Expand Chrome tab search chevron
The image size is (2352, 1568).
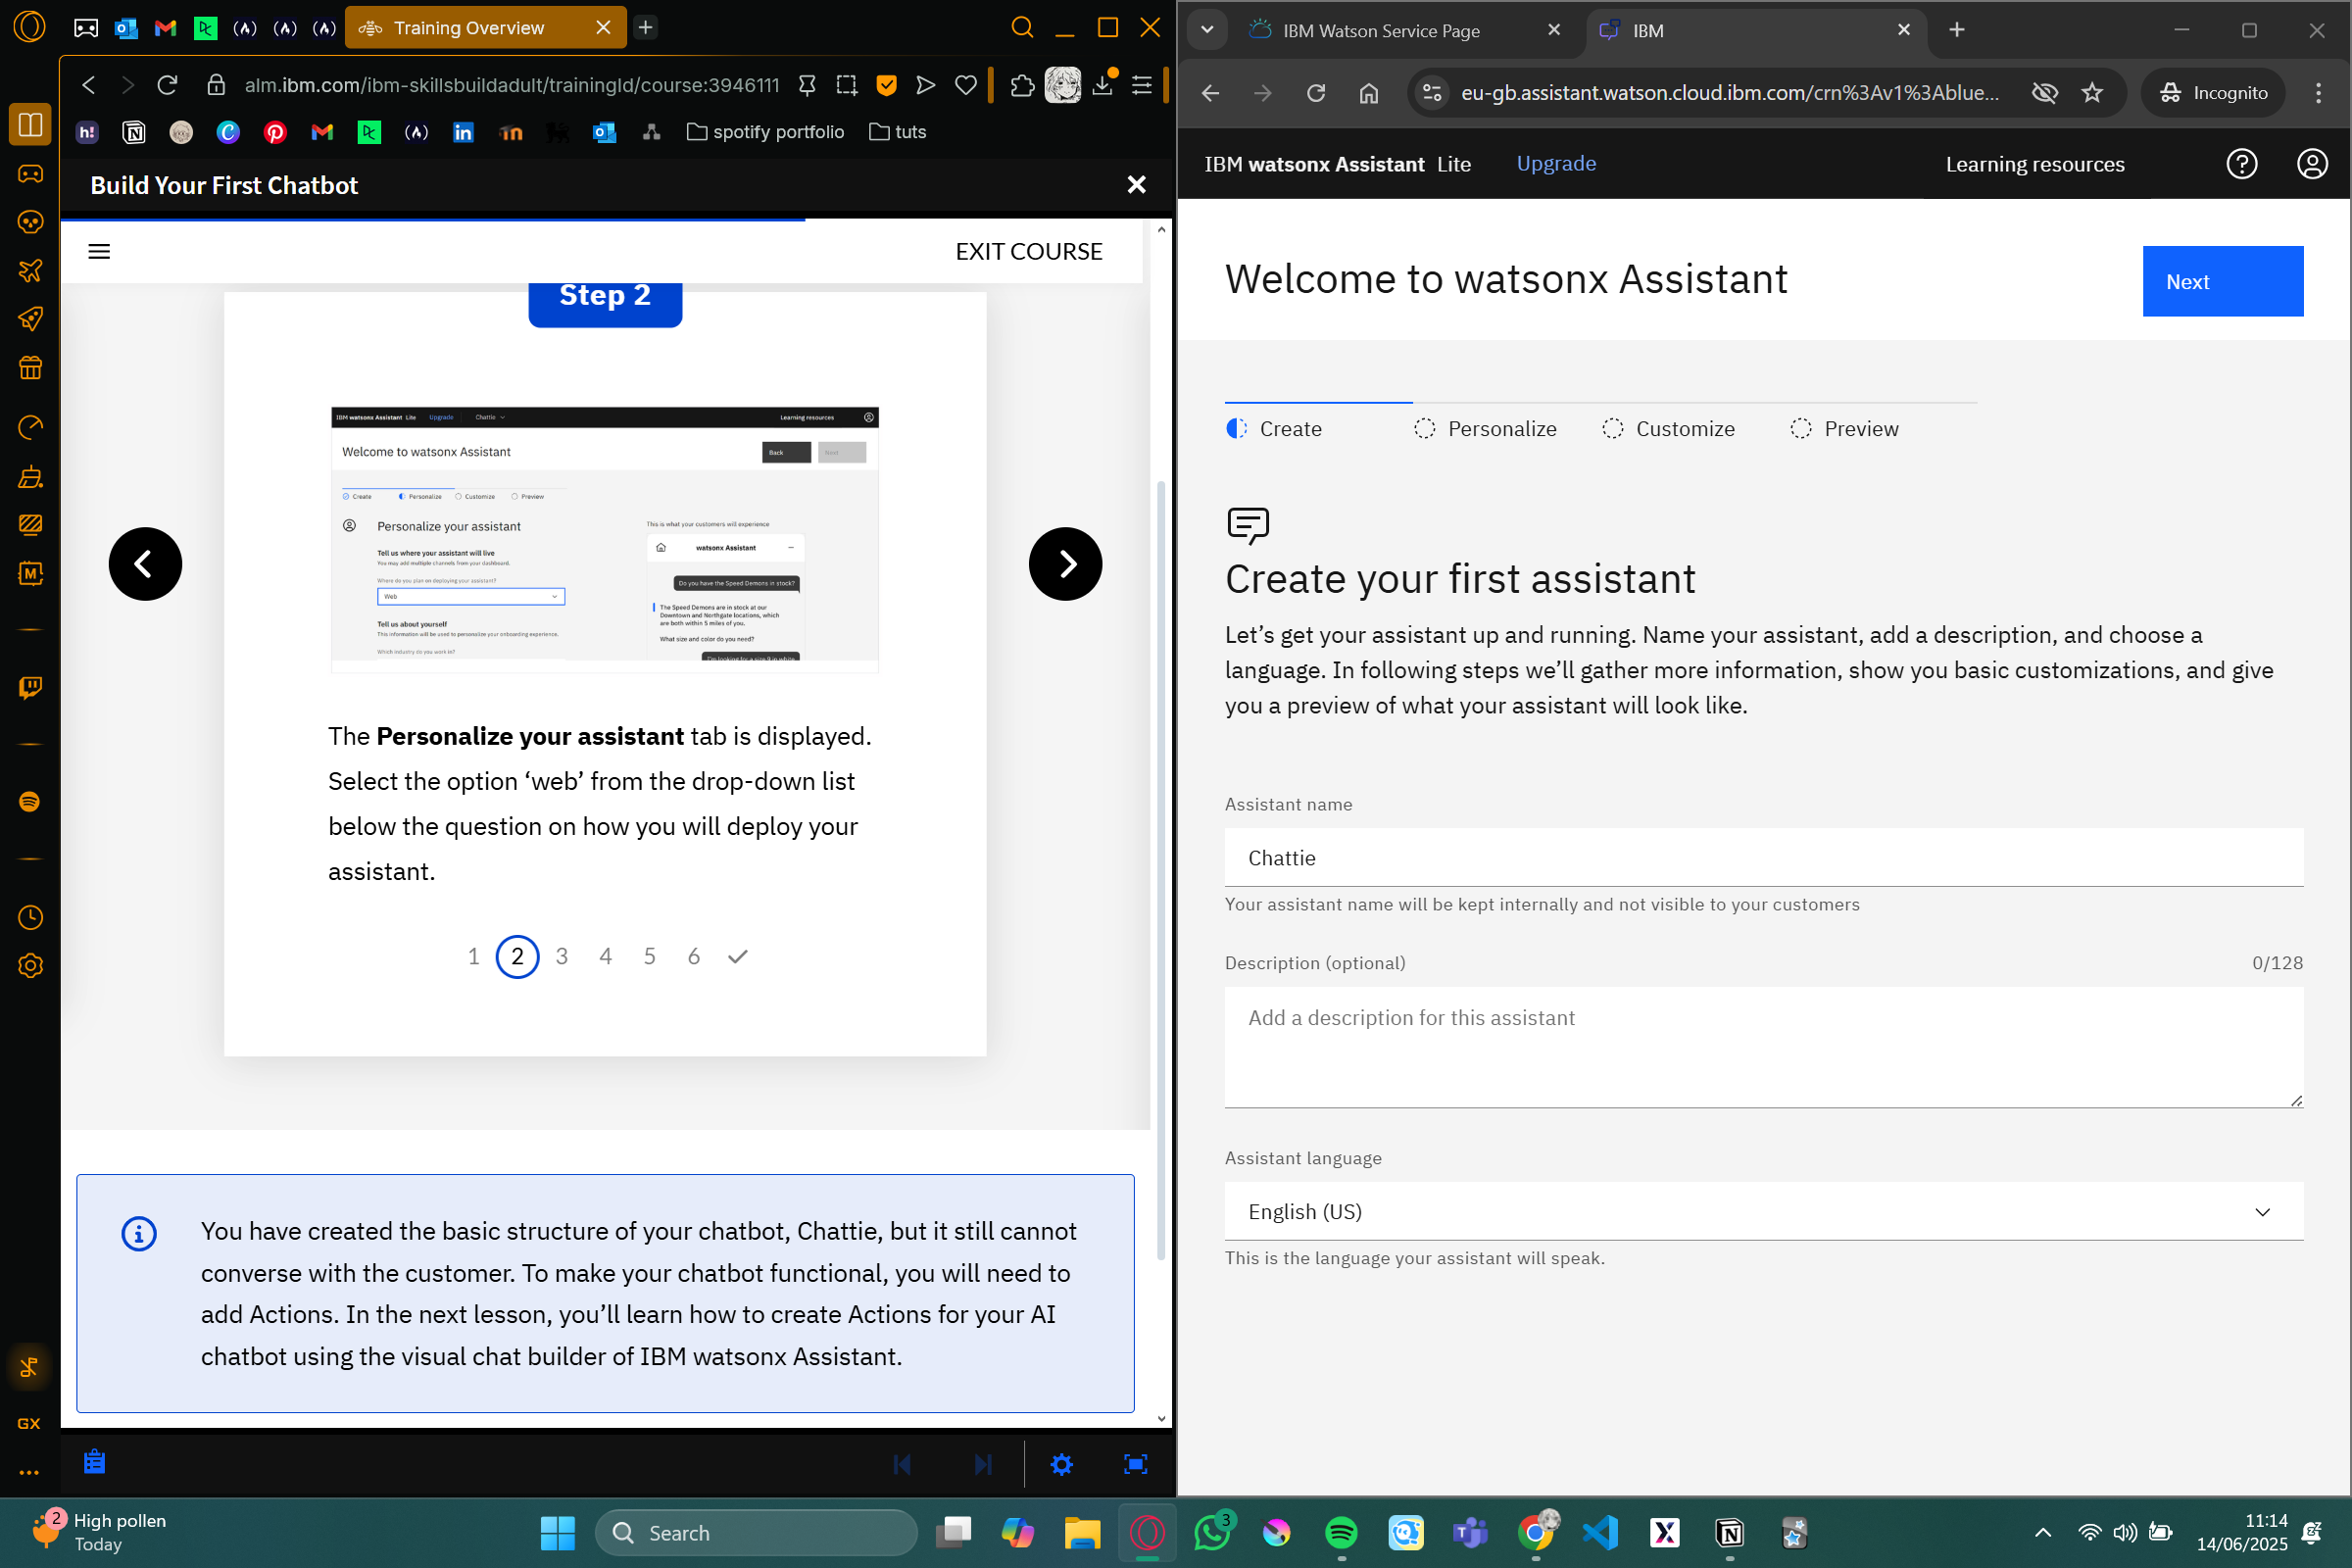coord(1207,30)
